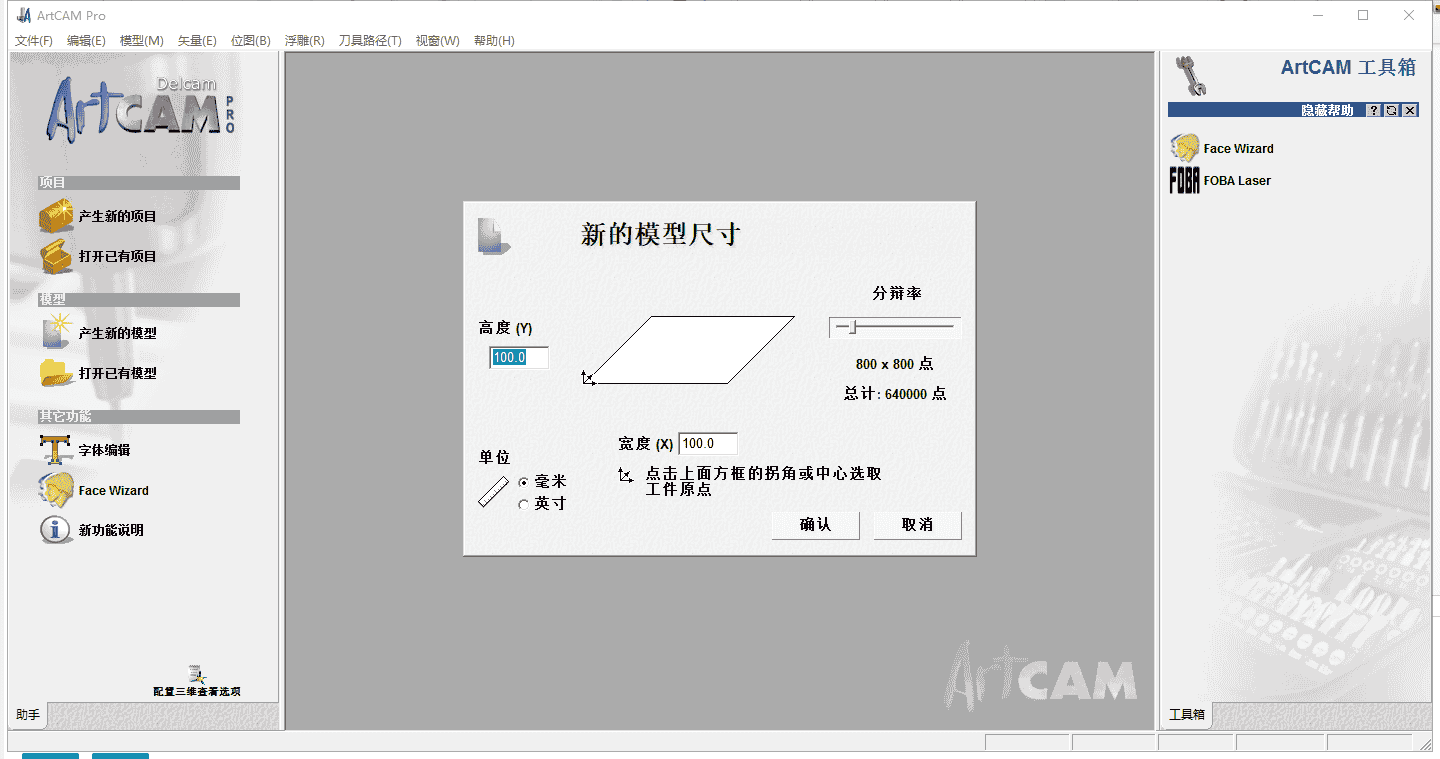Screen dimensions: 1440x759
Task: Click the 产生新的项目 chest icon
Action: [57, 216]
